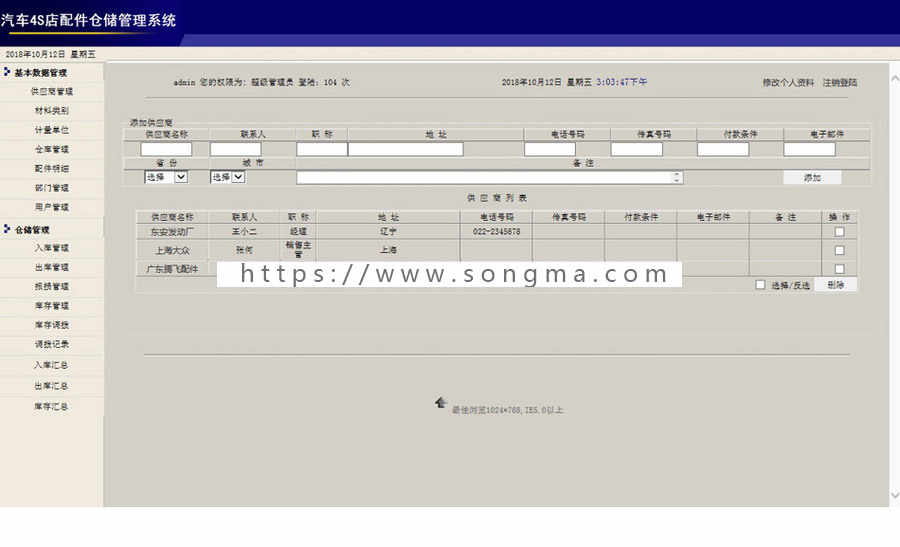Viewport: 900px width, 547px height.
Task: Go to 出库管理 page
Action: click(52, 267)
